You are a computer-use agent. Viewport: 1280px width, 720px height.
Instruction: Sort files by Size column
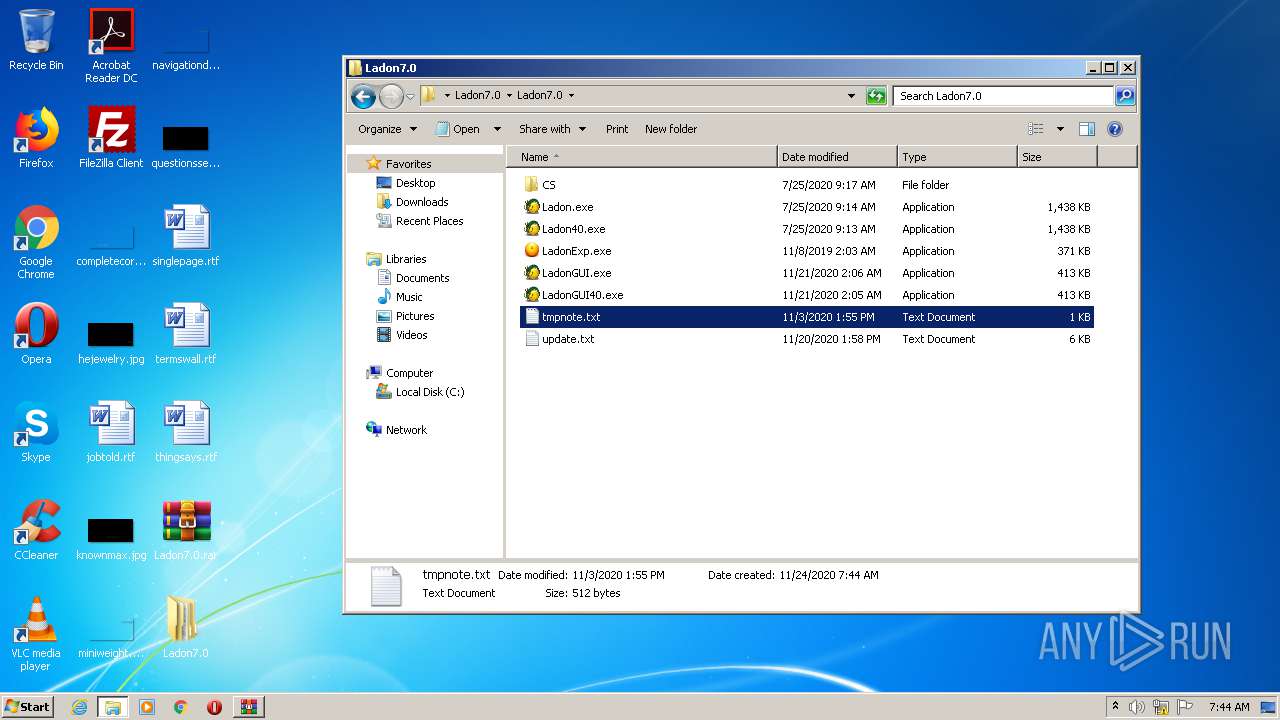point(1057,157)
